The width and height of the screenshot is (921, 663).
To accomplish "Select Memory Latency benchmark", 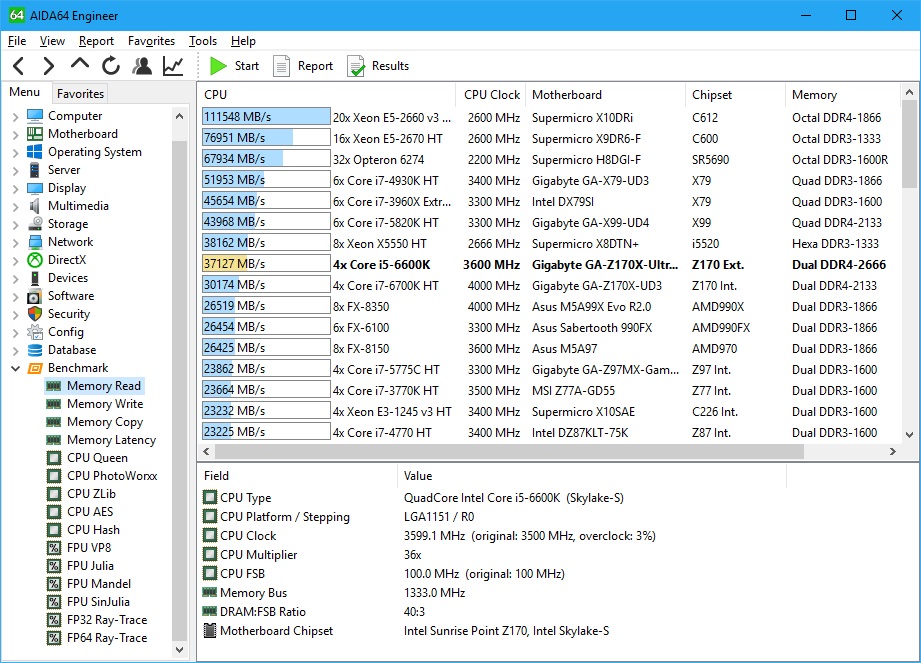I will click(x=111, y=440).
